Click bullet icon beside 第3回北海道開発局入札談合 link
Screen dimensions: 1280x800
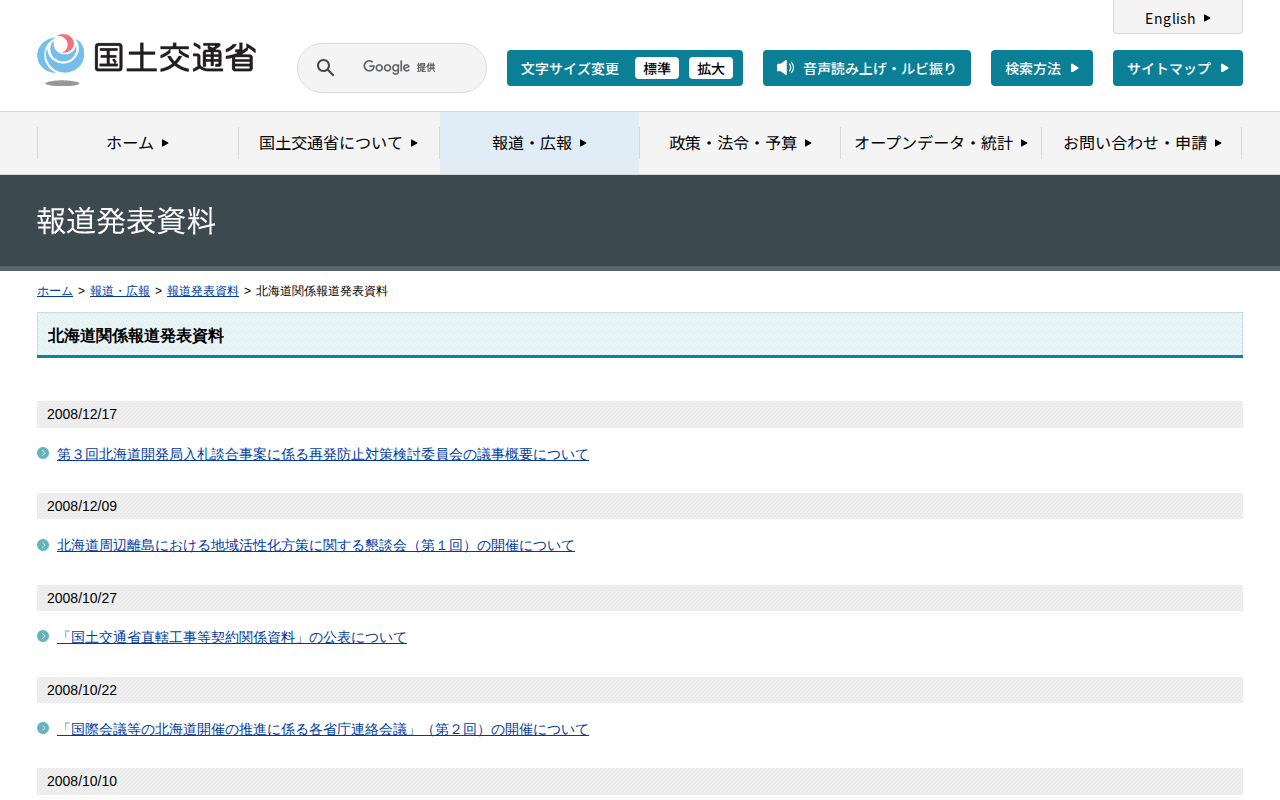[43, 454]
